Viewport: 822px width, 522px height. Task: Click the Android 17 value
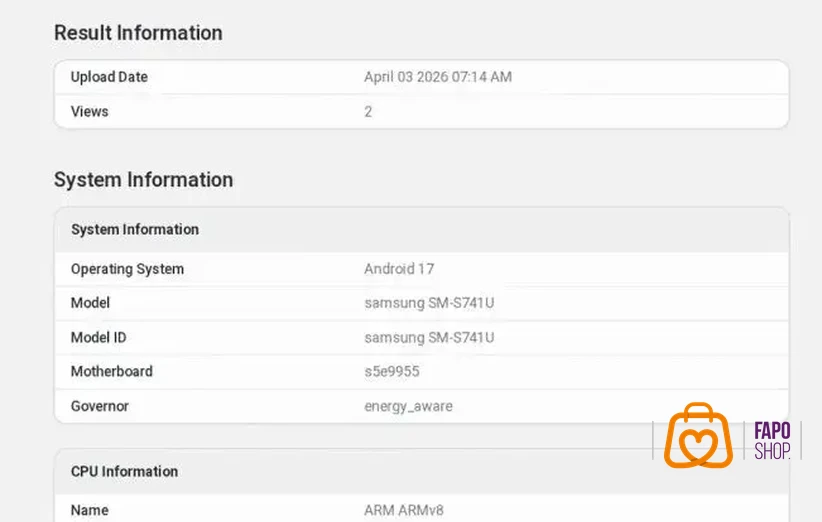tap(399, 269)
